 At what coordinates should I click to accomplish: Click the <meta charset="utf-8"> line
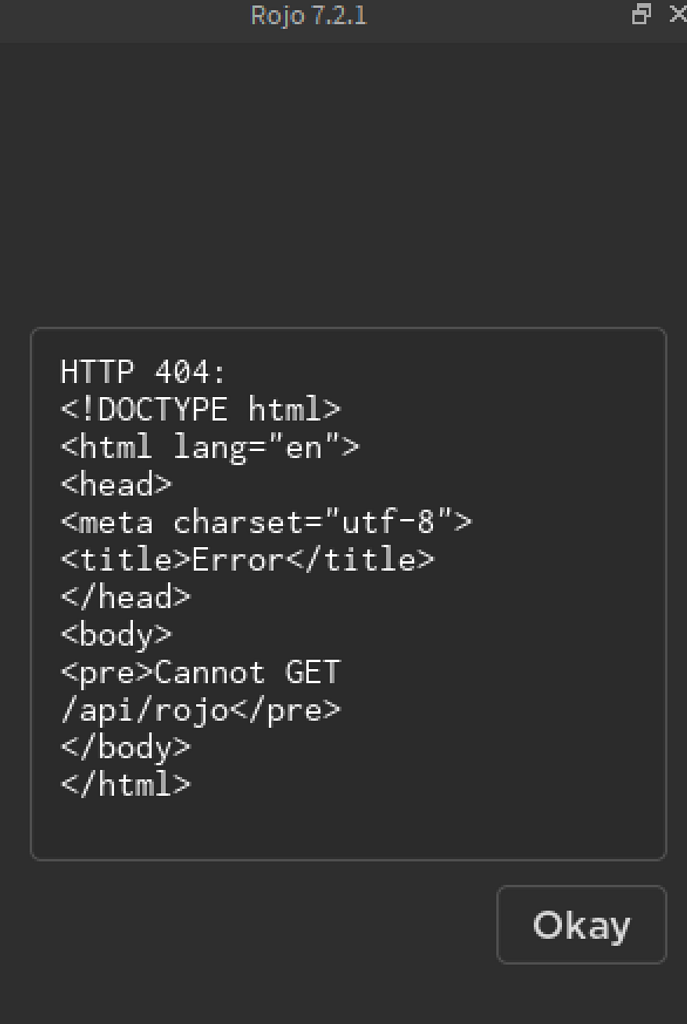(x=267, y=521)
